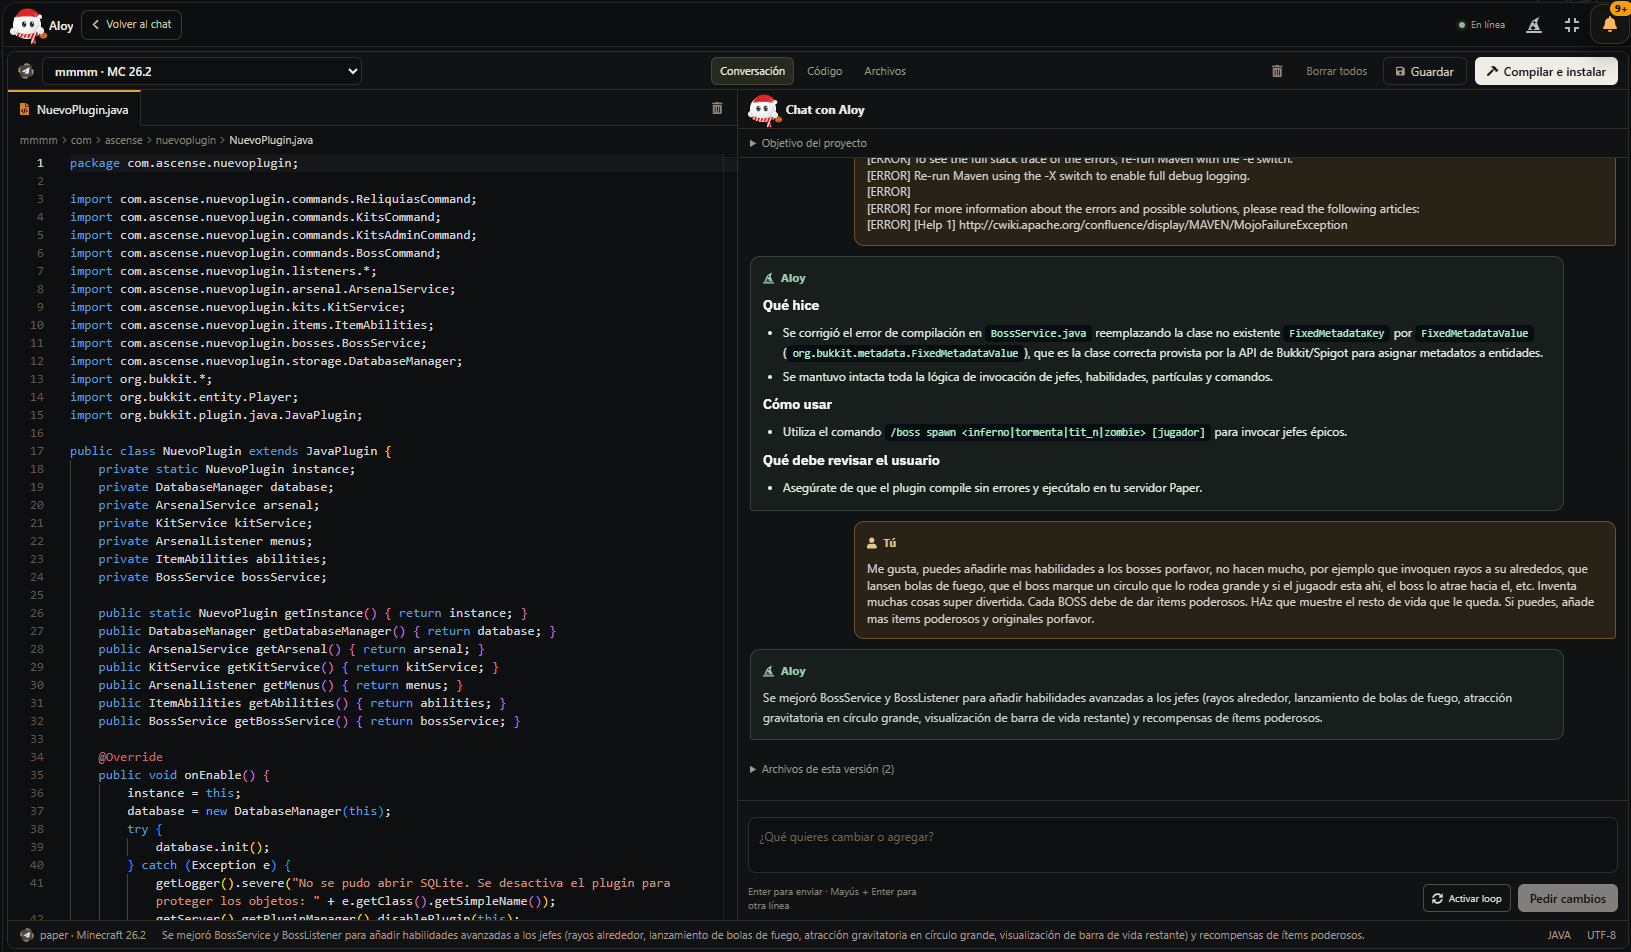This screenshot has width=1631, height=952.
Task: Focus the ¿Qué quieres cambiar o agregar? input
Action: point(1182,845)
